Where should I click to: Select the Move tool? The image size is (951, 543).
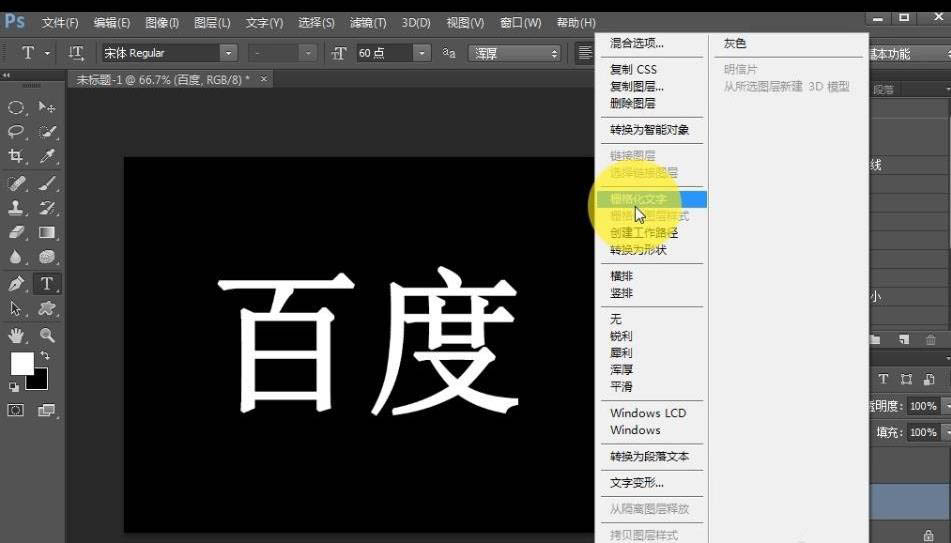pos(47,107)
